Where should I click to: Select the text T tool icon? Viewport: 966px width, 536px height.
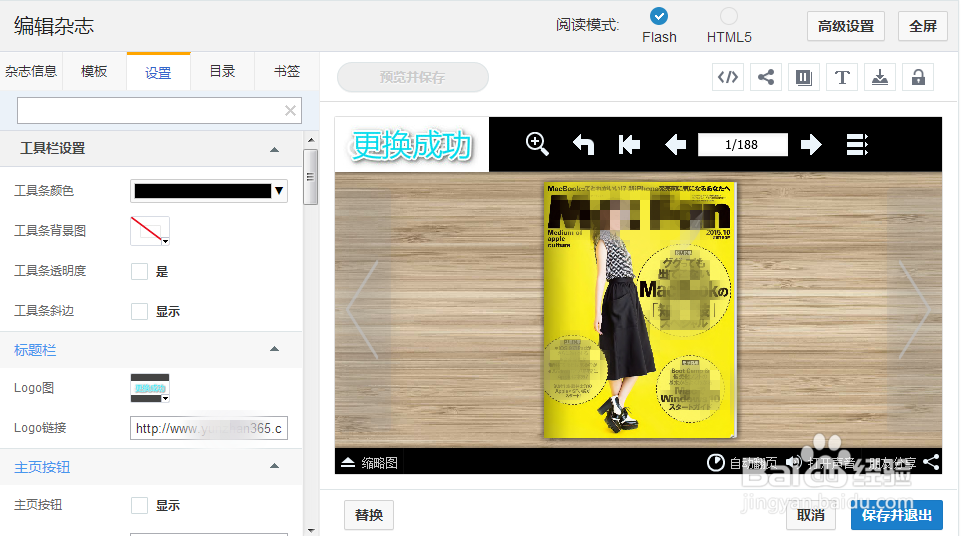(x=842, y=77)
